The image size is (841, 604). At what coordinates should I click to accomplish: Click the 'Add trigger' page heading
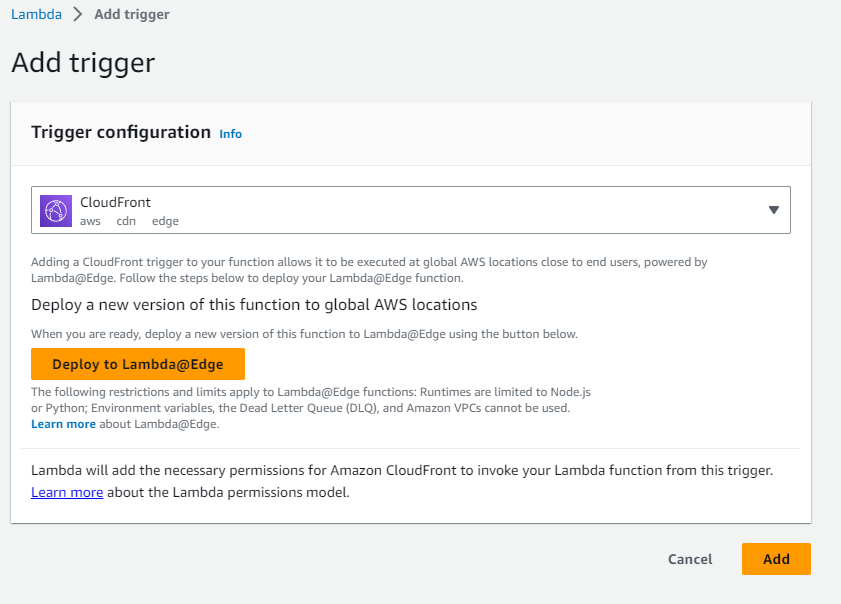(x=83, y=63)
